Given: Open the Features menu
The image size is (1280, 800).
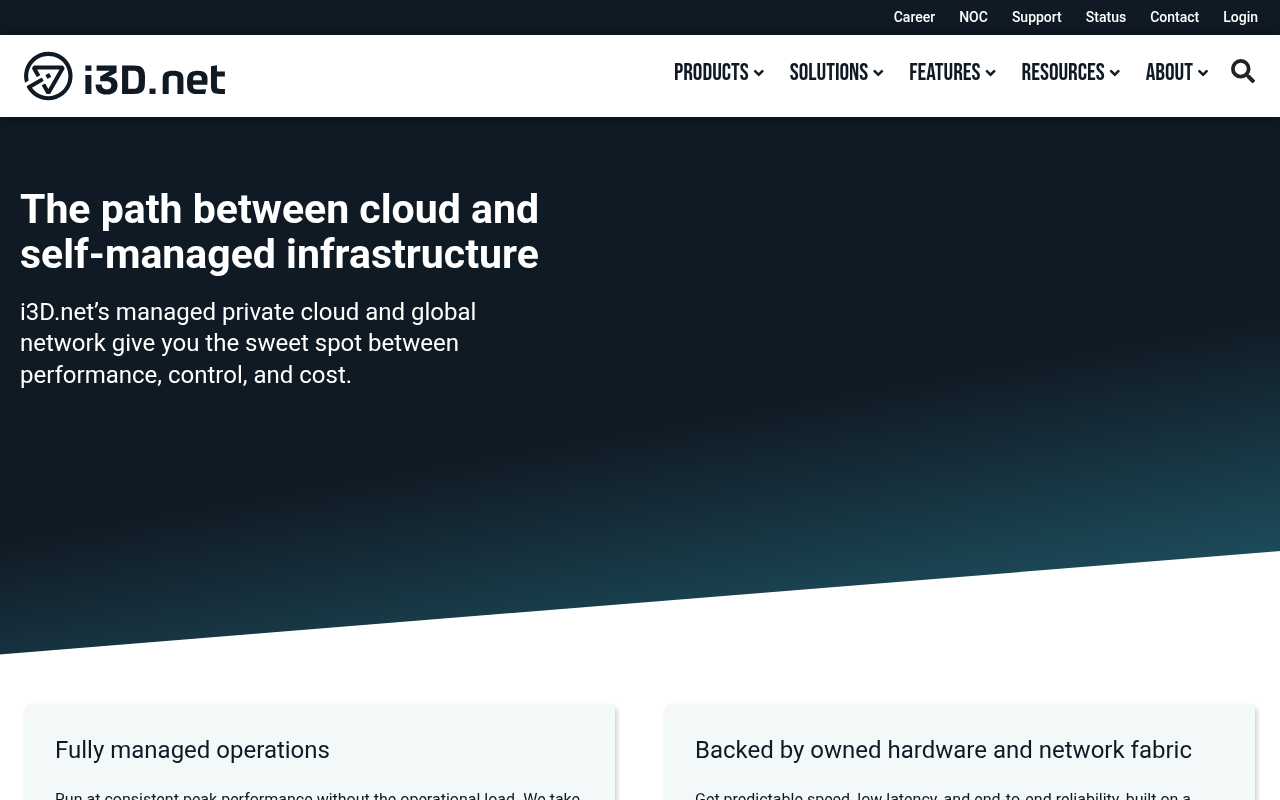Looking at the screenshot, I should coord(945,72).
